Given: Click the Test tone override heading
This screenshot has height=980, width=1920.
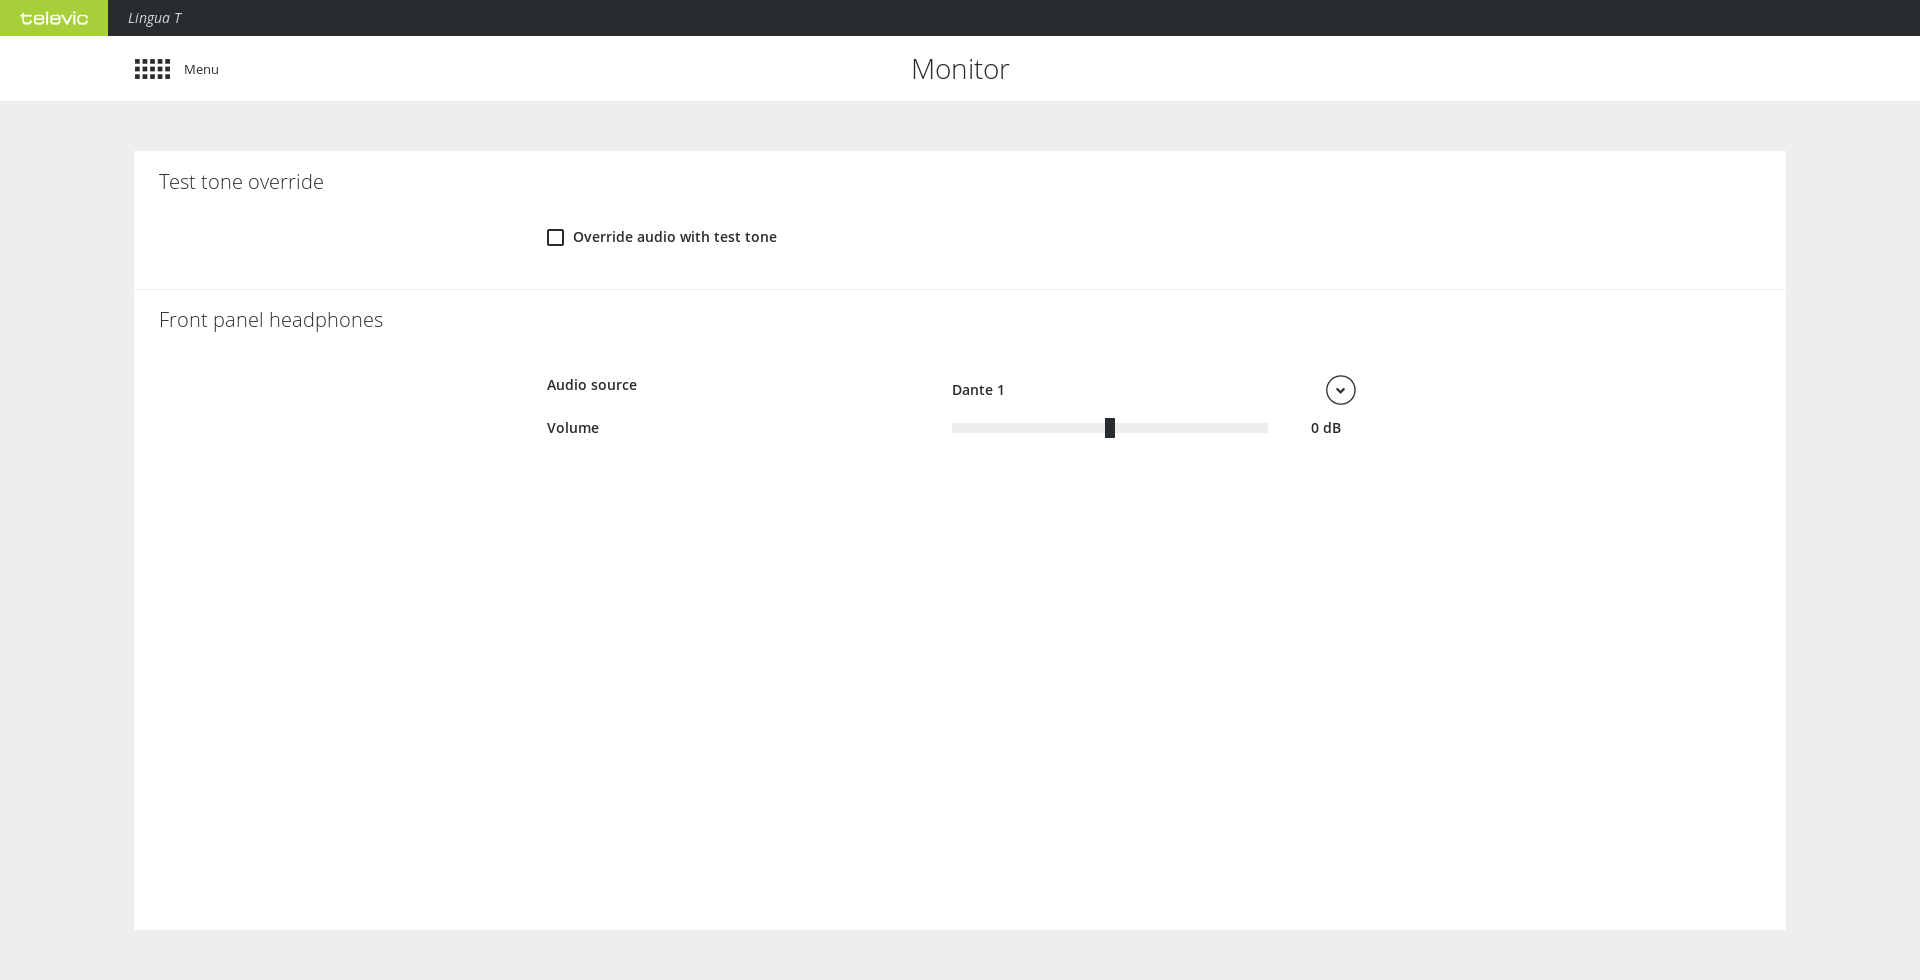Looking at the screenshot, I should [x=241, y=182].
